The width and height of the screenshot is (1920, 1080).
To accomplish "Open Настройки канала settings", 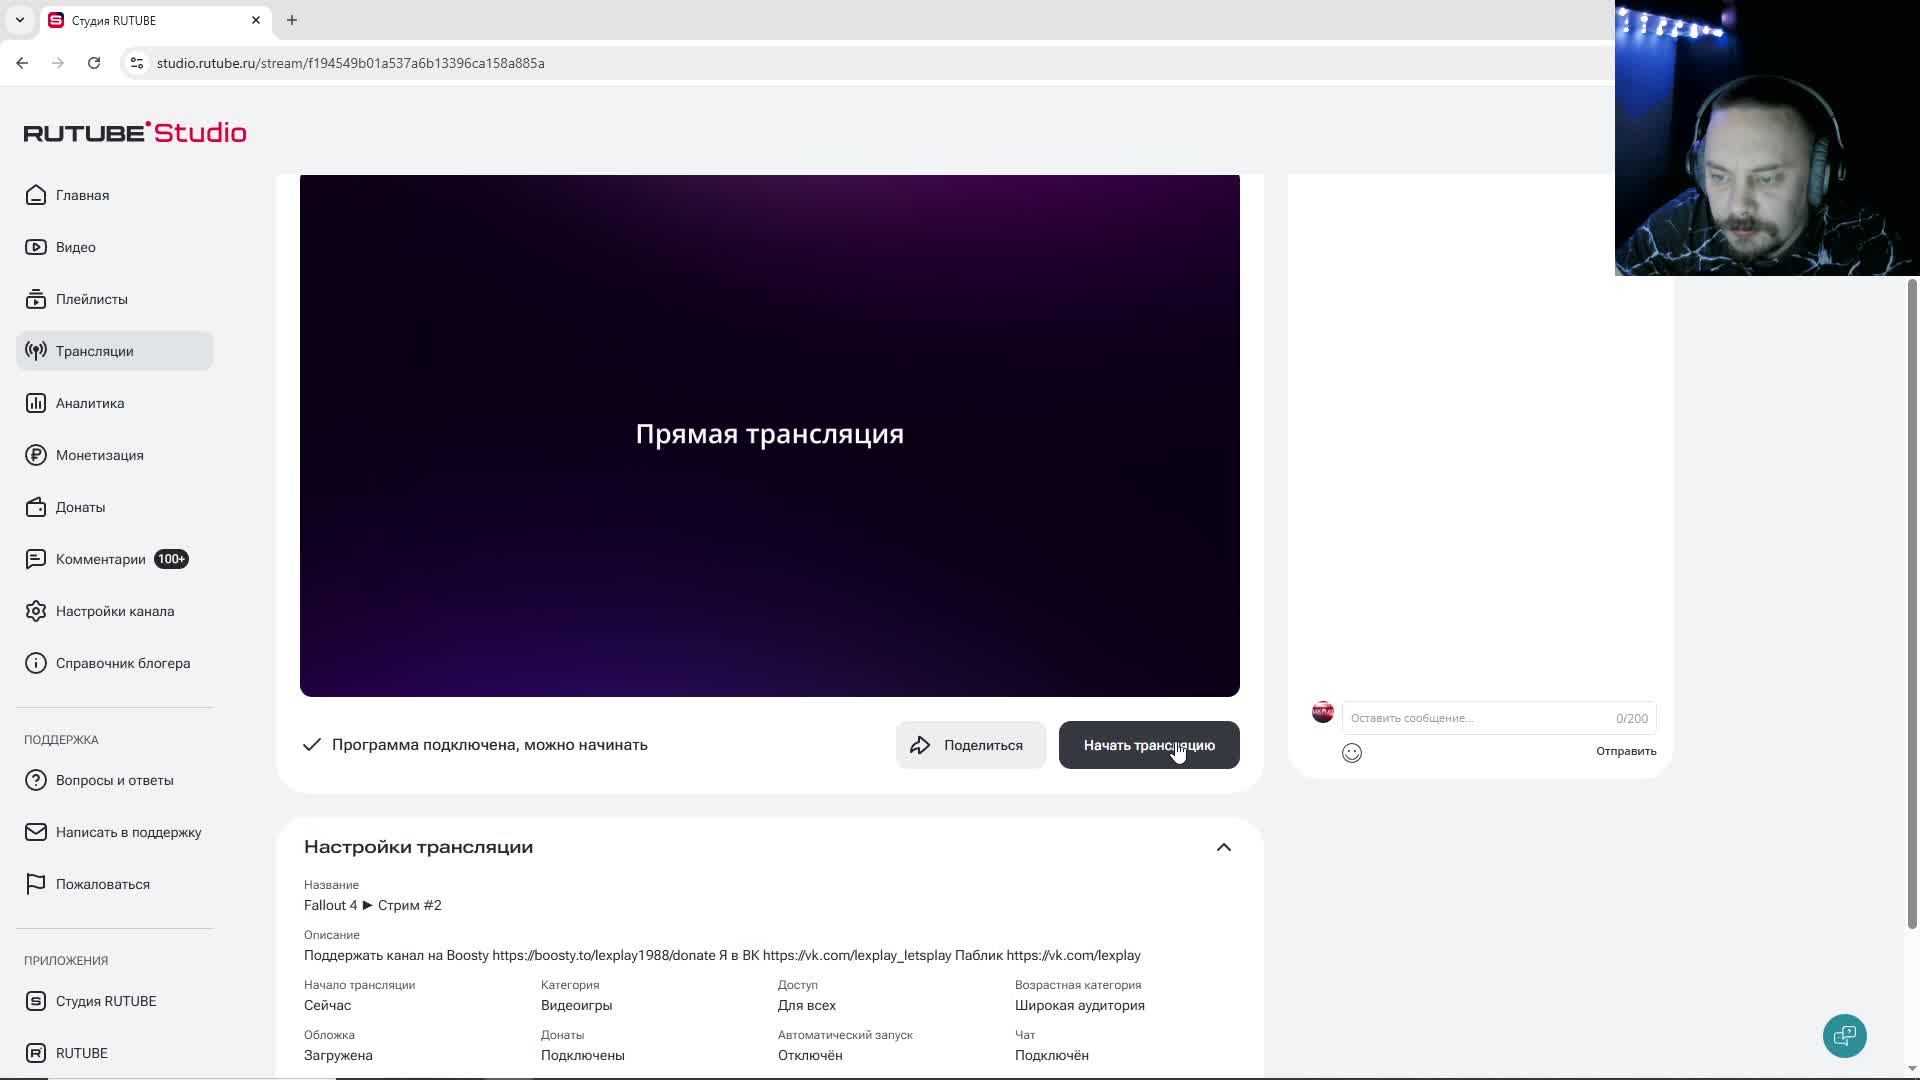I will click(x=114, y=611).
